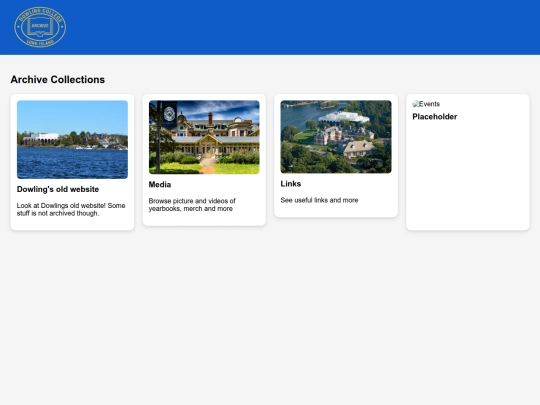Image resolution: width=540 pixels, height=405 pixels.
Task: Open the Dowling's old website title
Action: [58, 189]
